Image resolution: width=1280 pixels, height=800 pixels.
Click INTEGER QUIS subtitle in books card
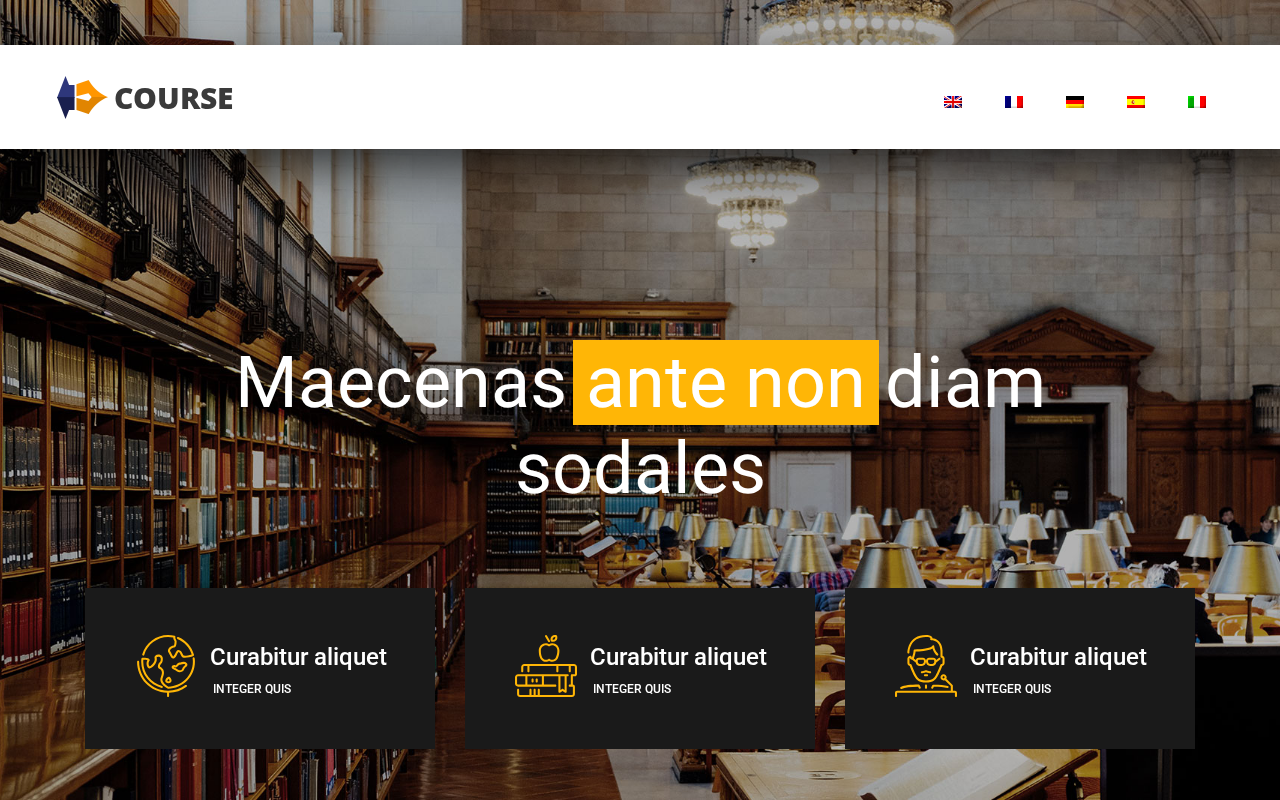[x=632, y=689]
